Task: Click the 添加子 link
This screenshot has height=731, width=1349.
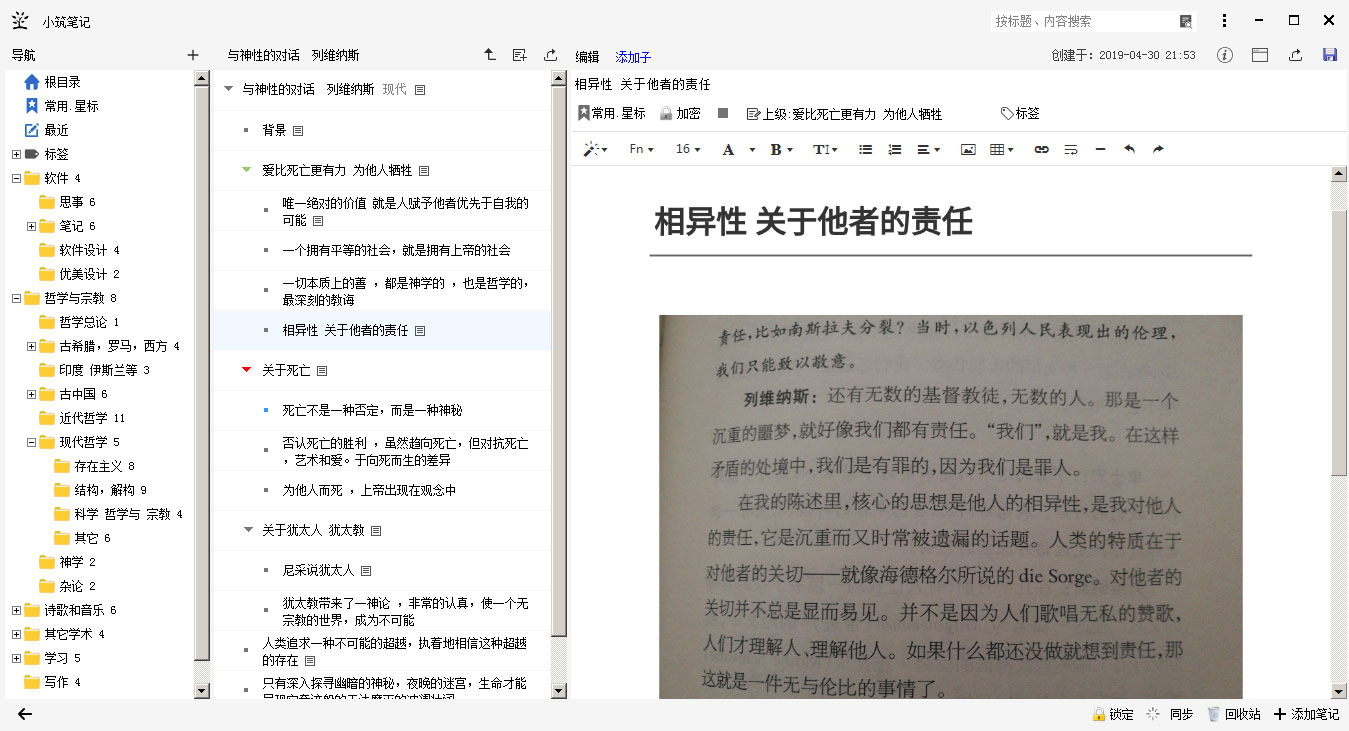Action: pos(633,57)
